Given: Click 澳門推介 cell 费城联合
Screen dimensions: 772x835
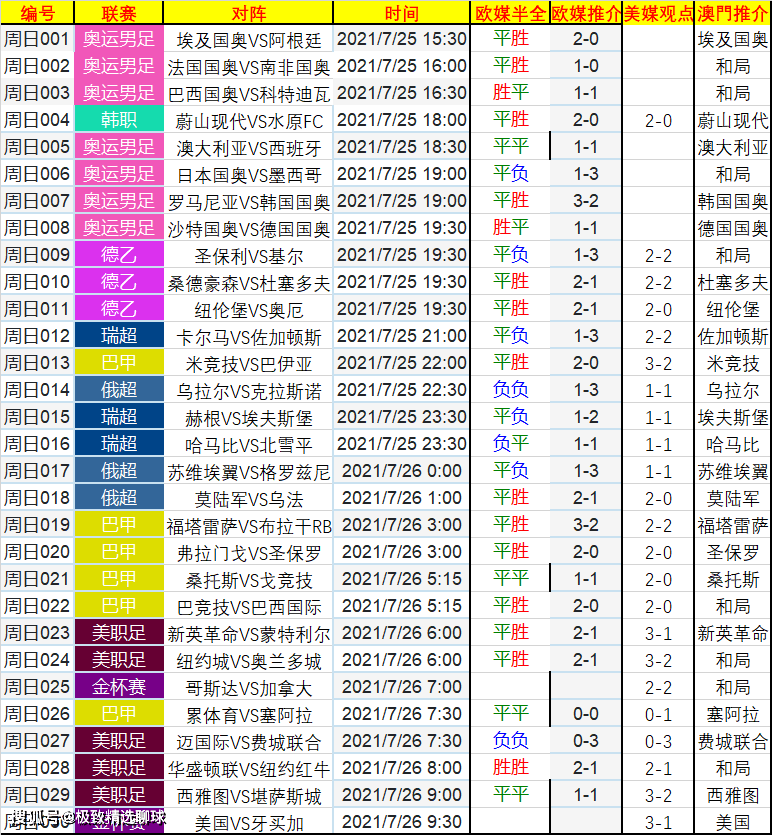Looking at the screenshot, I should pos(733,741).
